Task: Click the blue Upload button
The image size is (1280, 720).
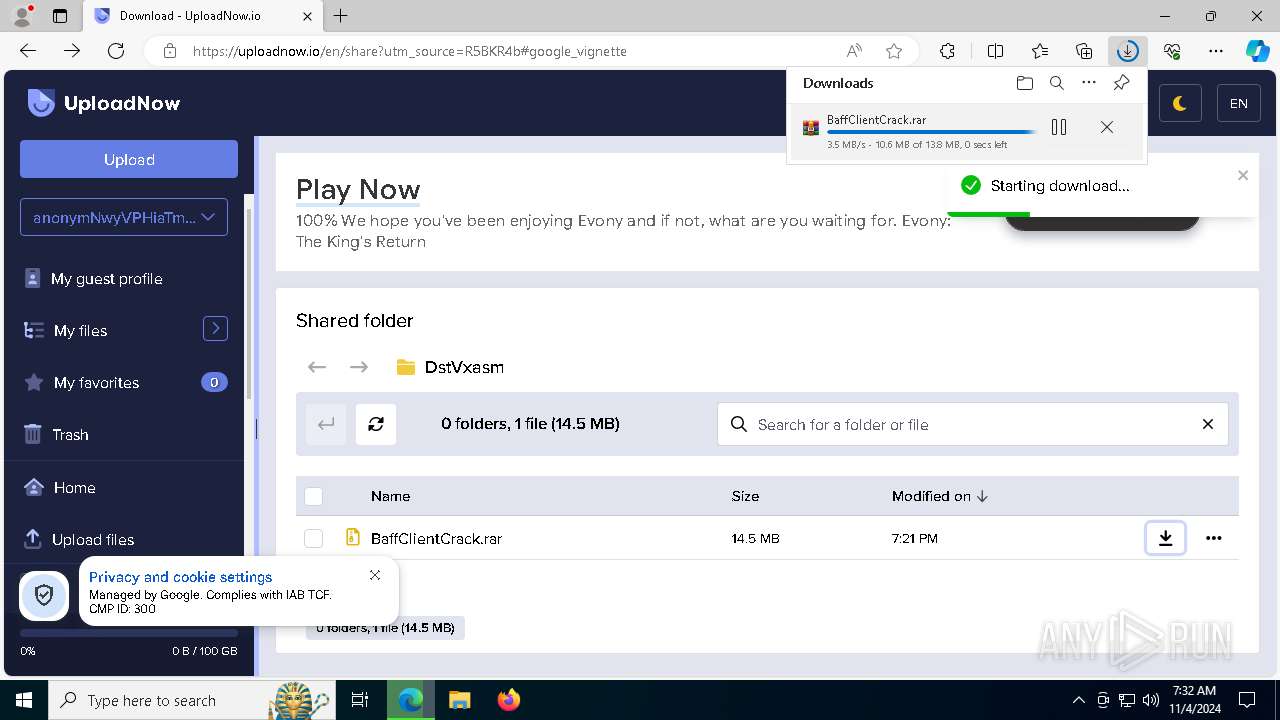Action: pos(129,159)
